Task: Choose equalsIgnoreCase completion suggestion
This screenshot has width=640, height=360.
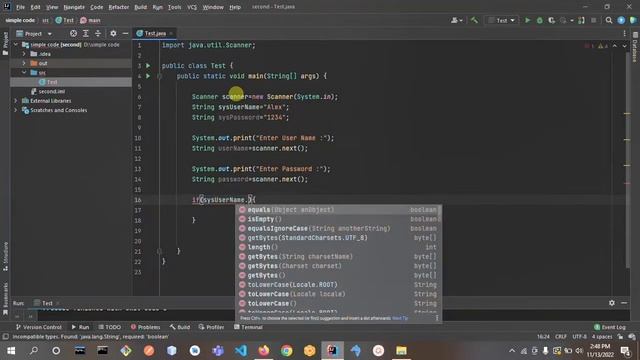Action: click(x=338, y=229)
